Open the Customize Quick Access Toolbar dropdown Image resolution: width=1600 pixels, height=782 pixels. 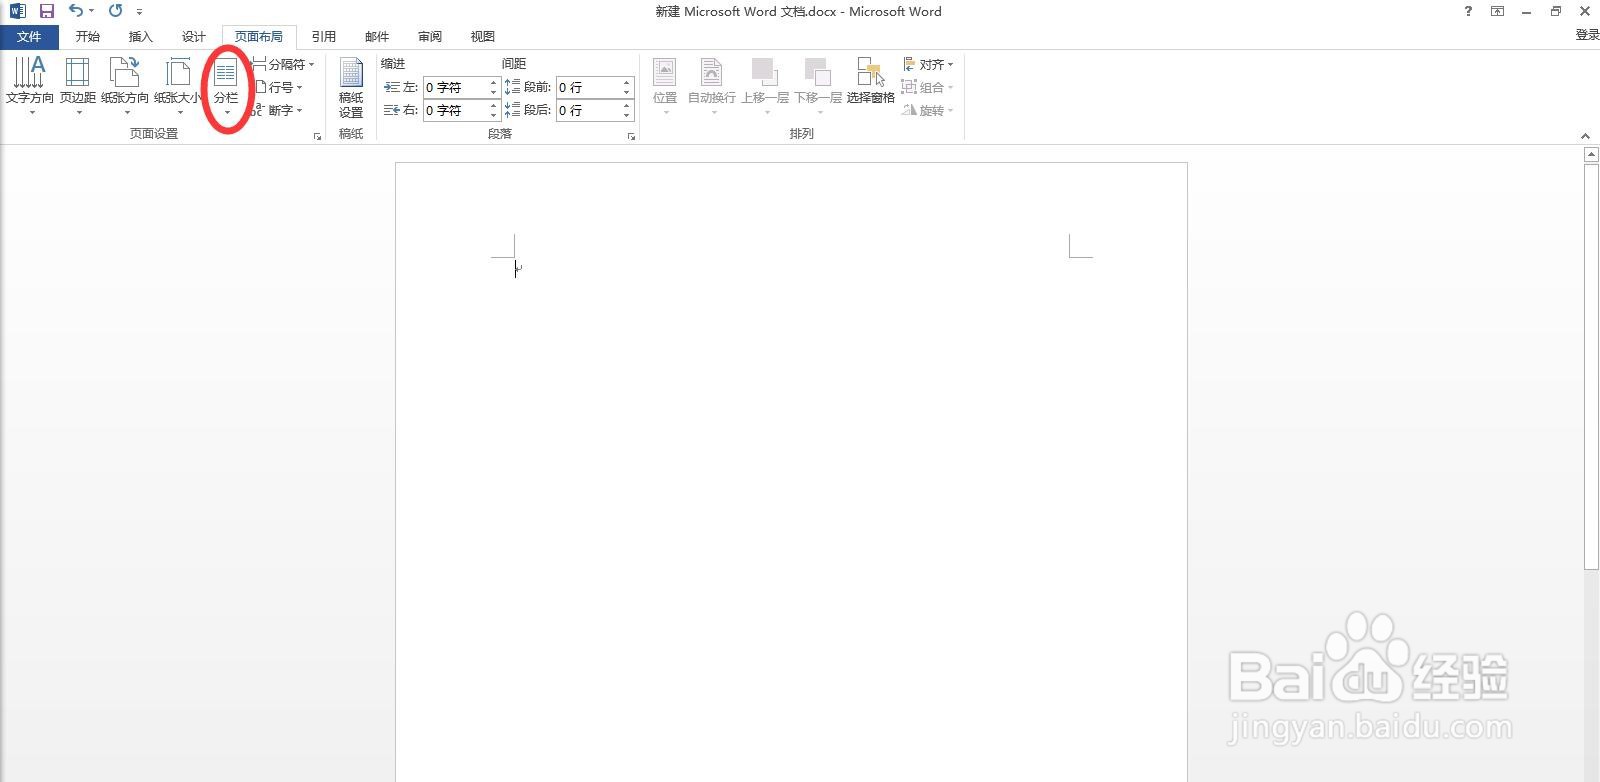tap(139, 12)
